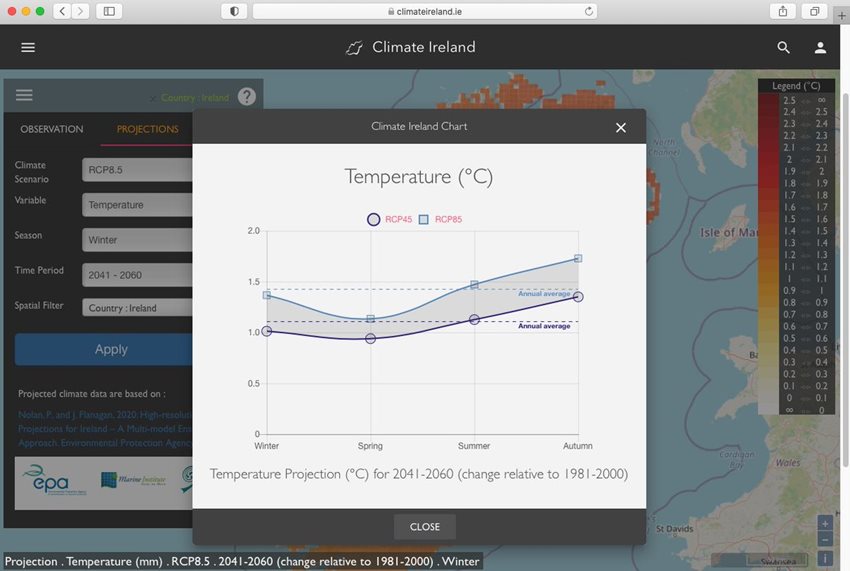Click the Safari address bar

pos(425,11)
